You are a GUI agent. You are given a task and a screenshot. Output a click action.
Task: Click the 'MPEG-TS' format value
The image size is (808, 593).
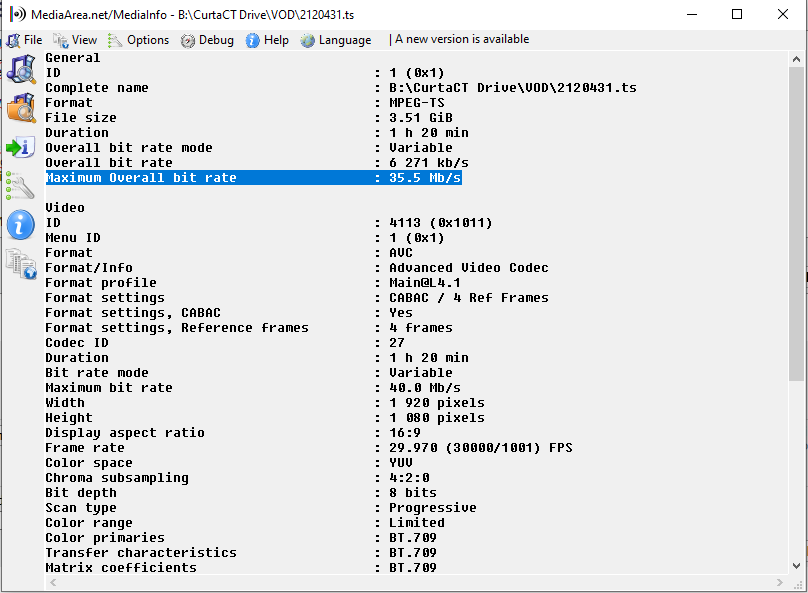click(x=416, y=103)
